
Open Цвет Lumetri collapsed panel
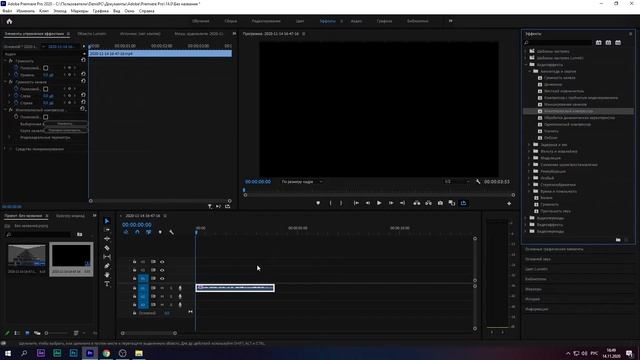coord(536,269)
